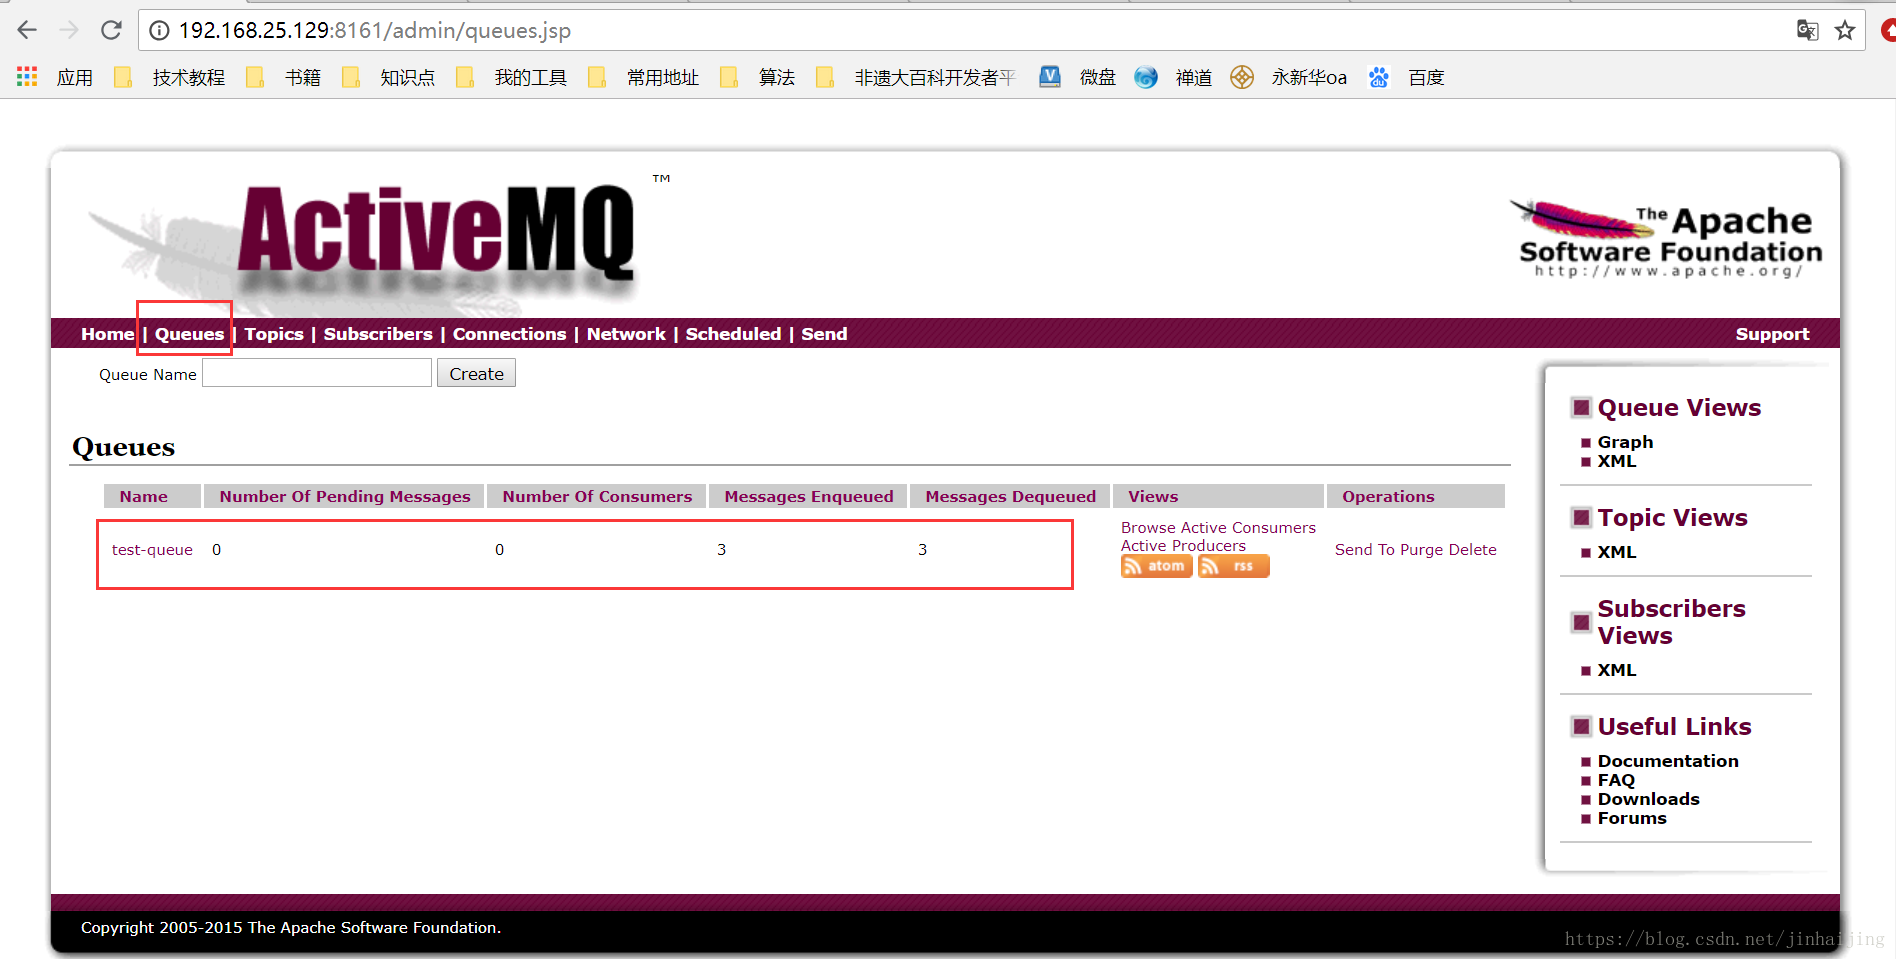This screenshot has height=959, width=1896.
Task: Open site info icon in address bar
Action: tap(159, 31)
